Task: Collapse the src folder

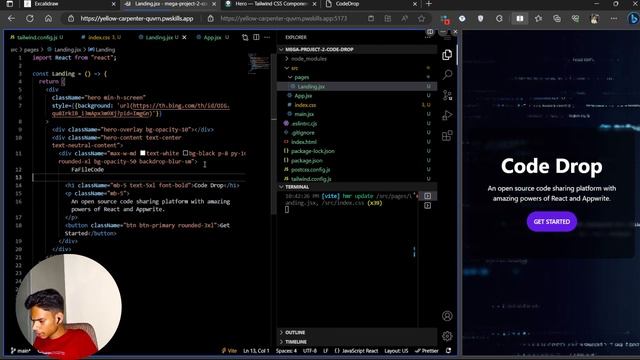Action: (357, 68)
